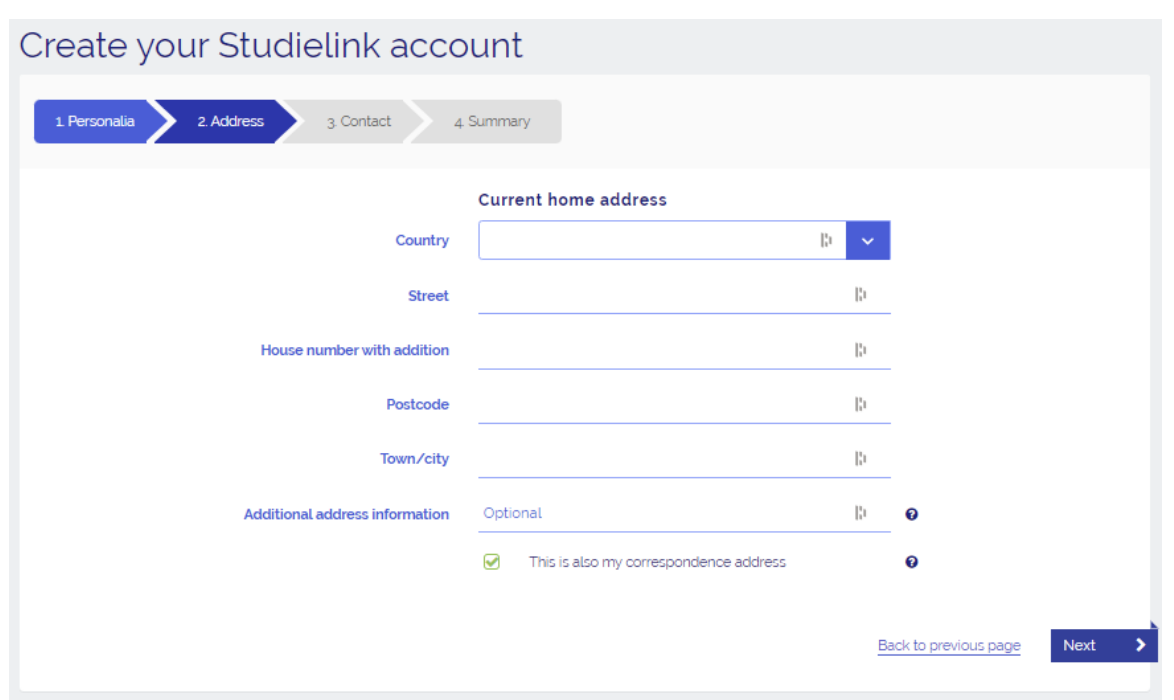
Task: Follow the 'Back to previous page' link
Action: tap(949, 645)
